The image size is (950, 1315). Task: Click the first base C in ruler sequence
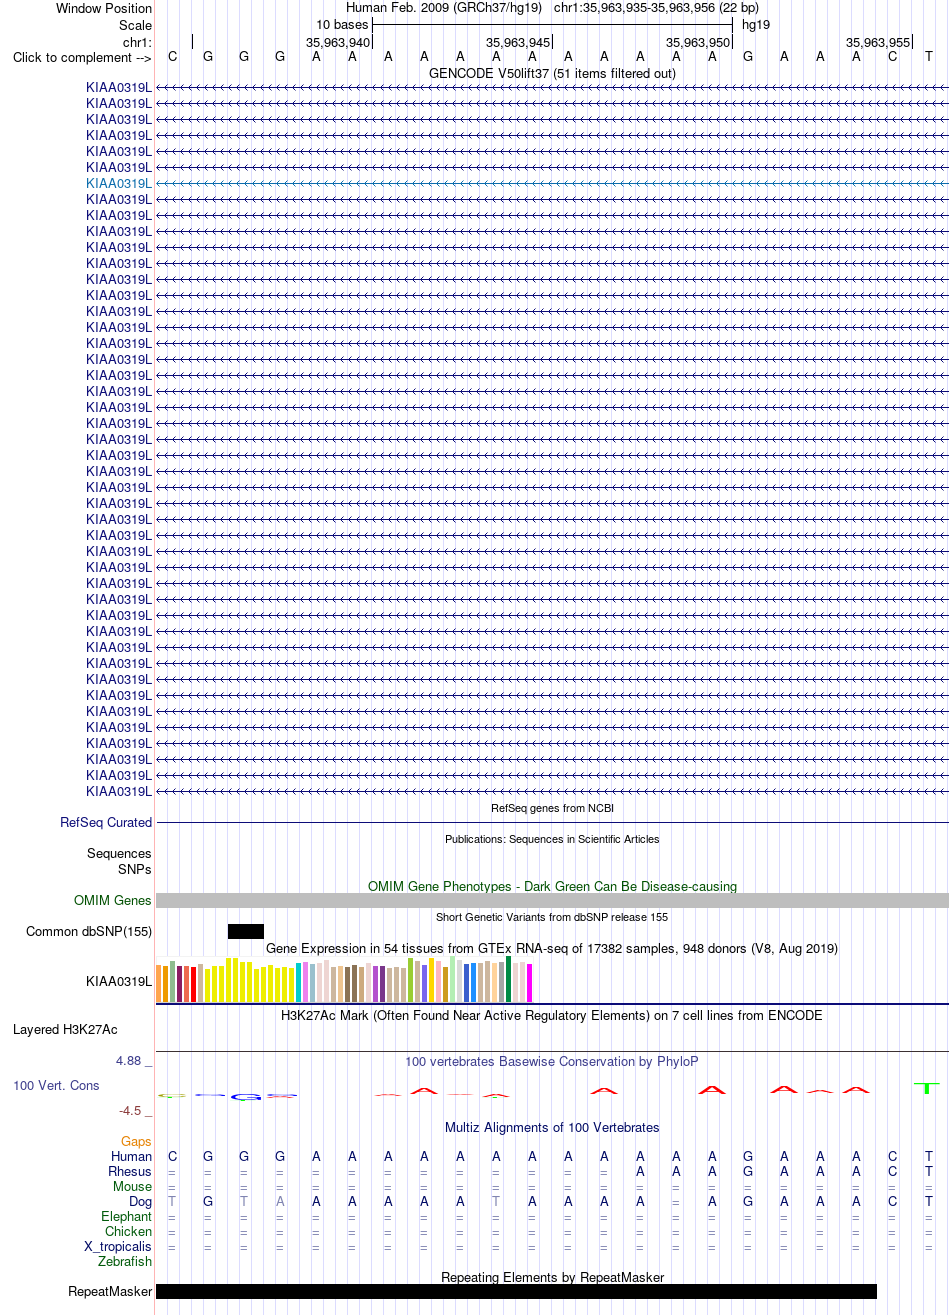[172, 57]
